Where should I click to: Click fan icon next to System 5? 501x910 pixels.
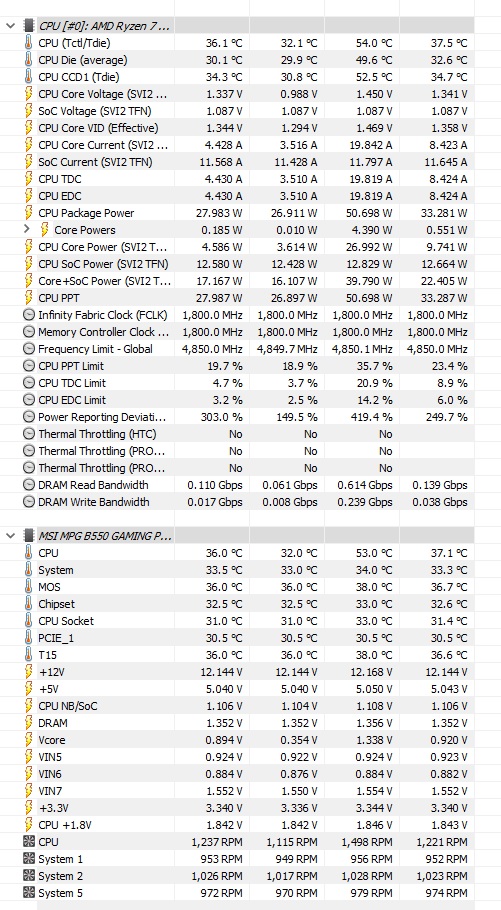pos(28,893)
